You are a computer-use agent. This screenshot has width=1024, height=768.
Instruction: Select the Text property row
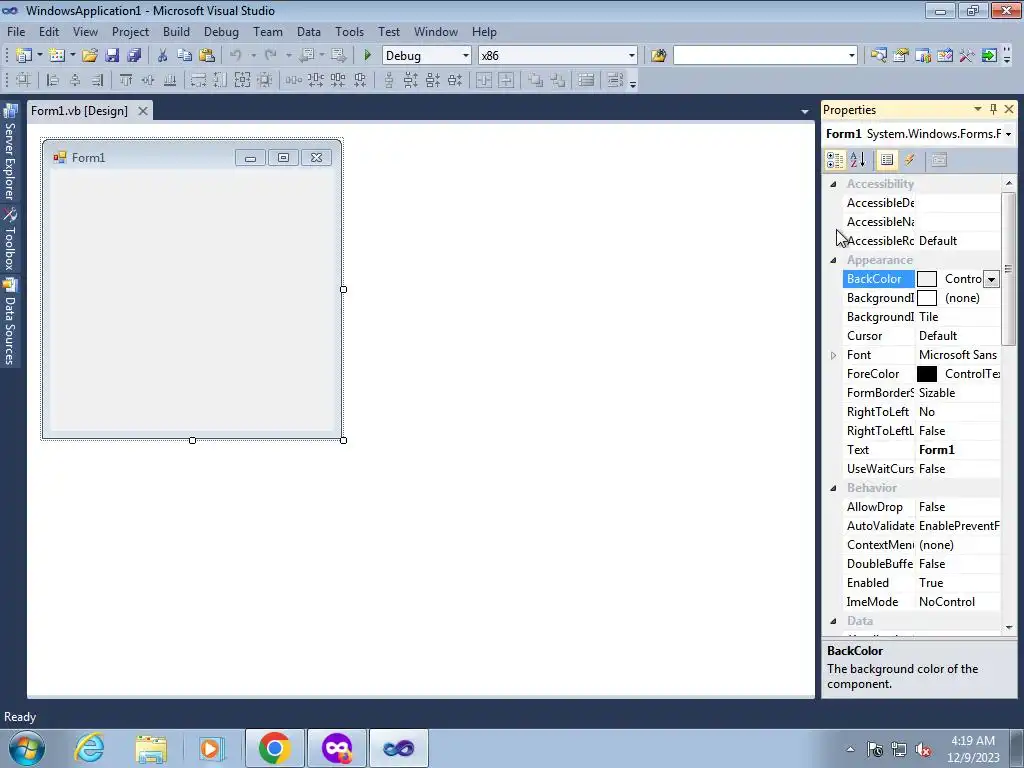point(921,450)
